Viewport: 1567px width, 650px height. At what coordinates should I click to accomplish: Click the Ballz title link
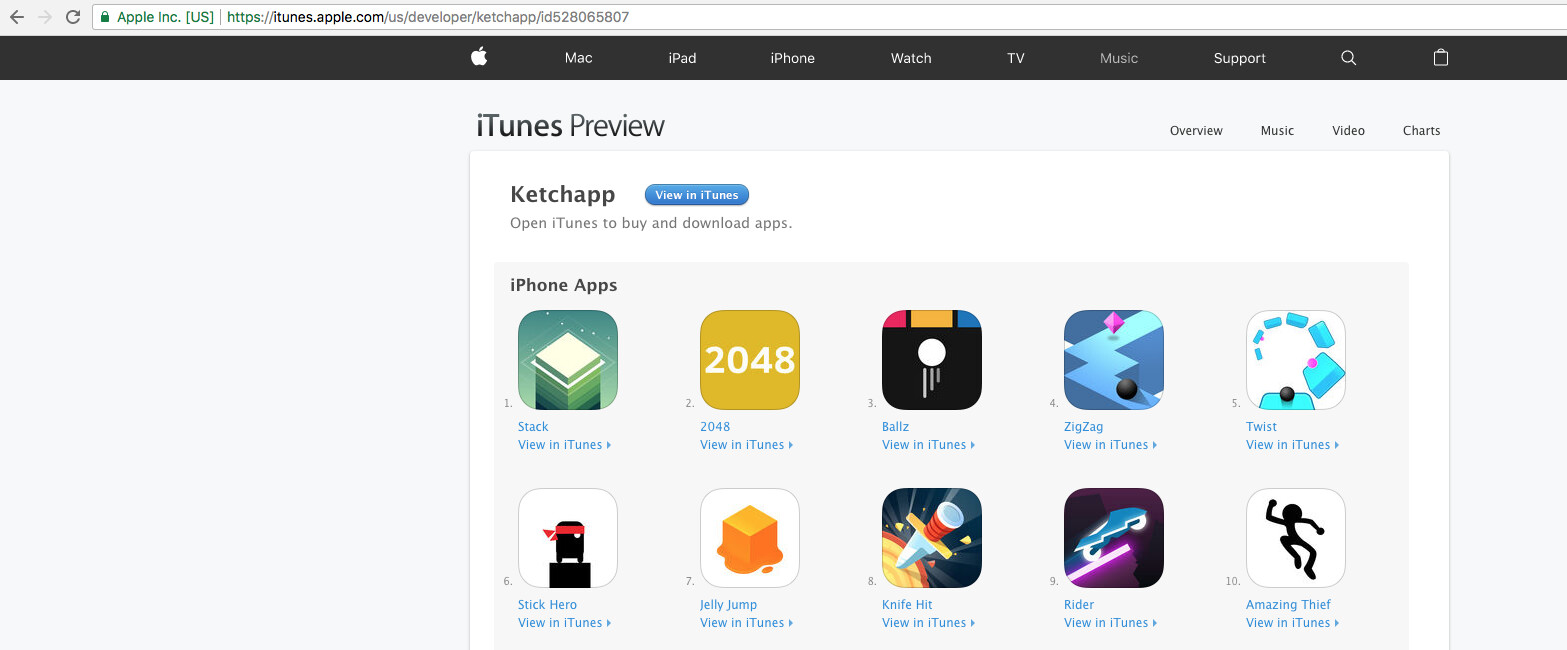(x=896, y=427)
